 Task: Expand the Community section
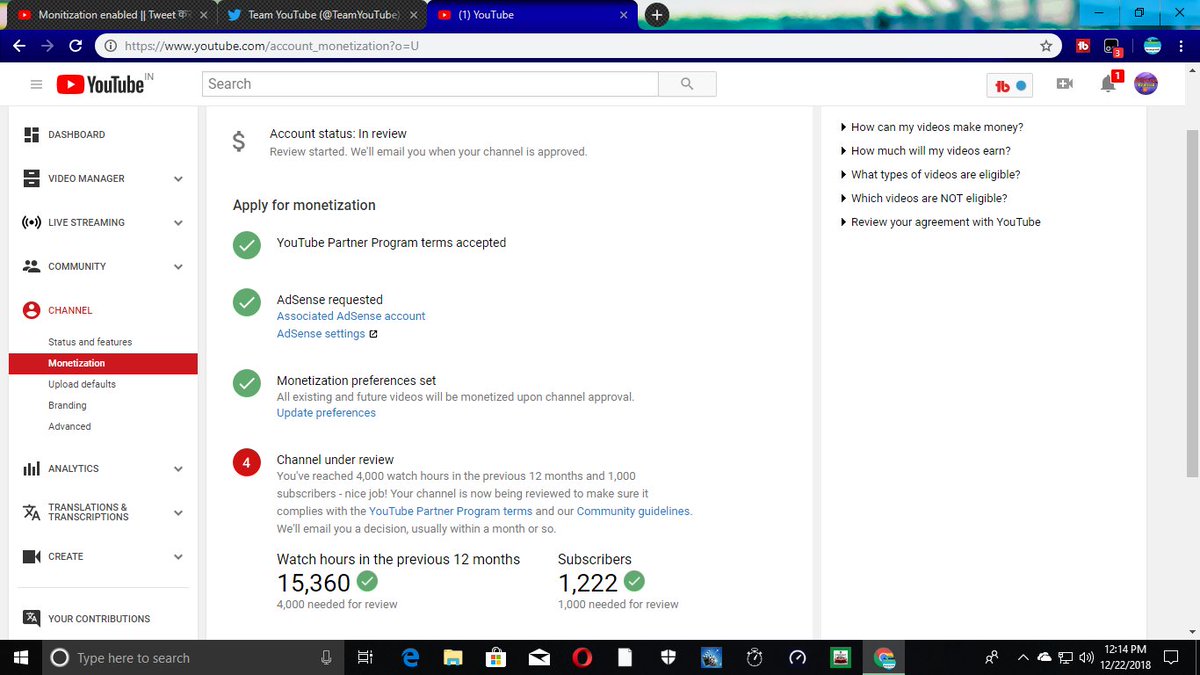point(178,267)
